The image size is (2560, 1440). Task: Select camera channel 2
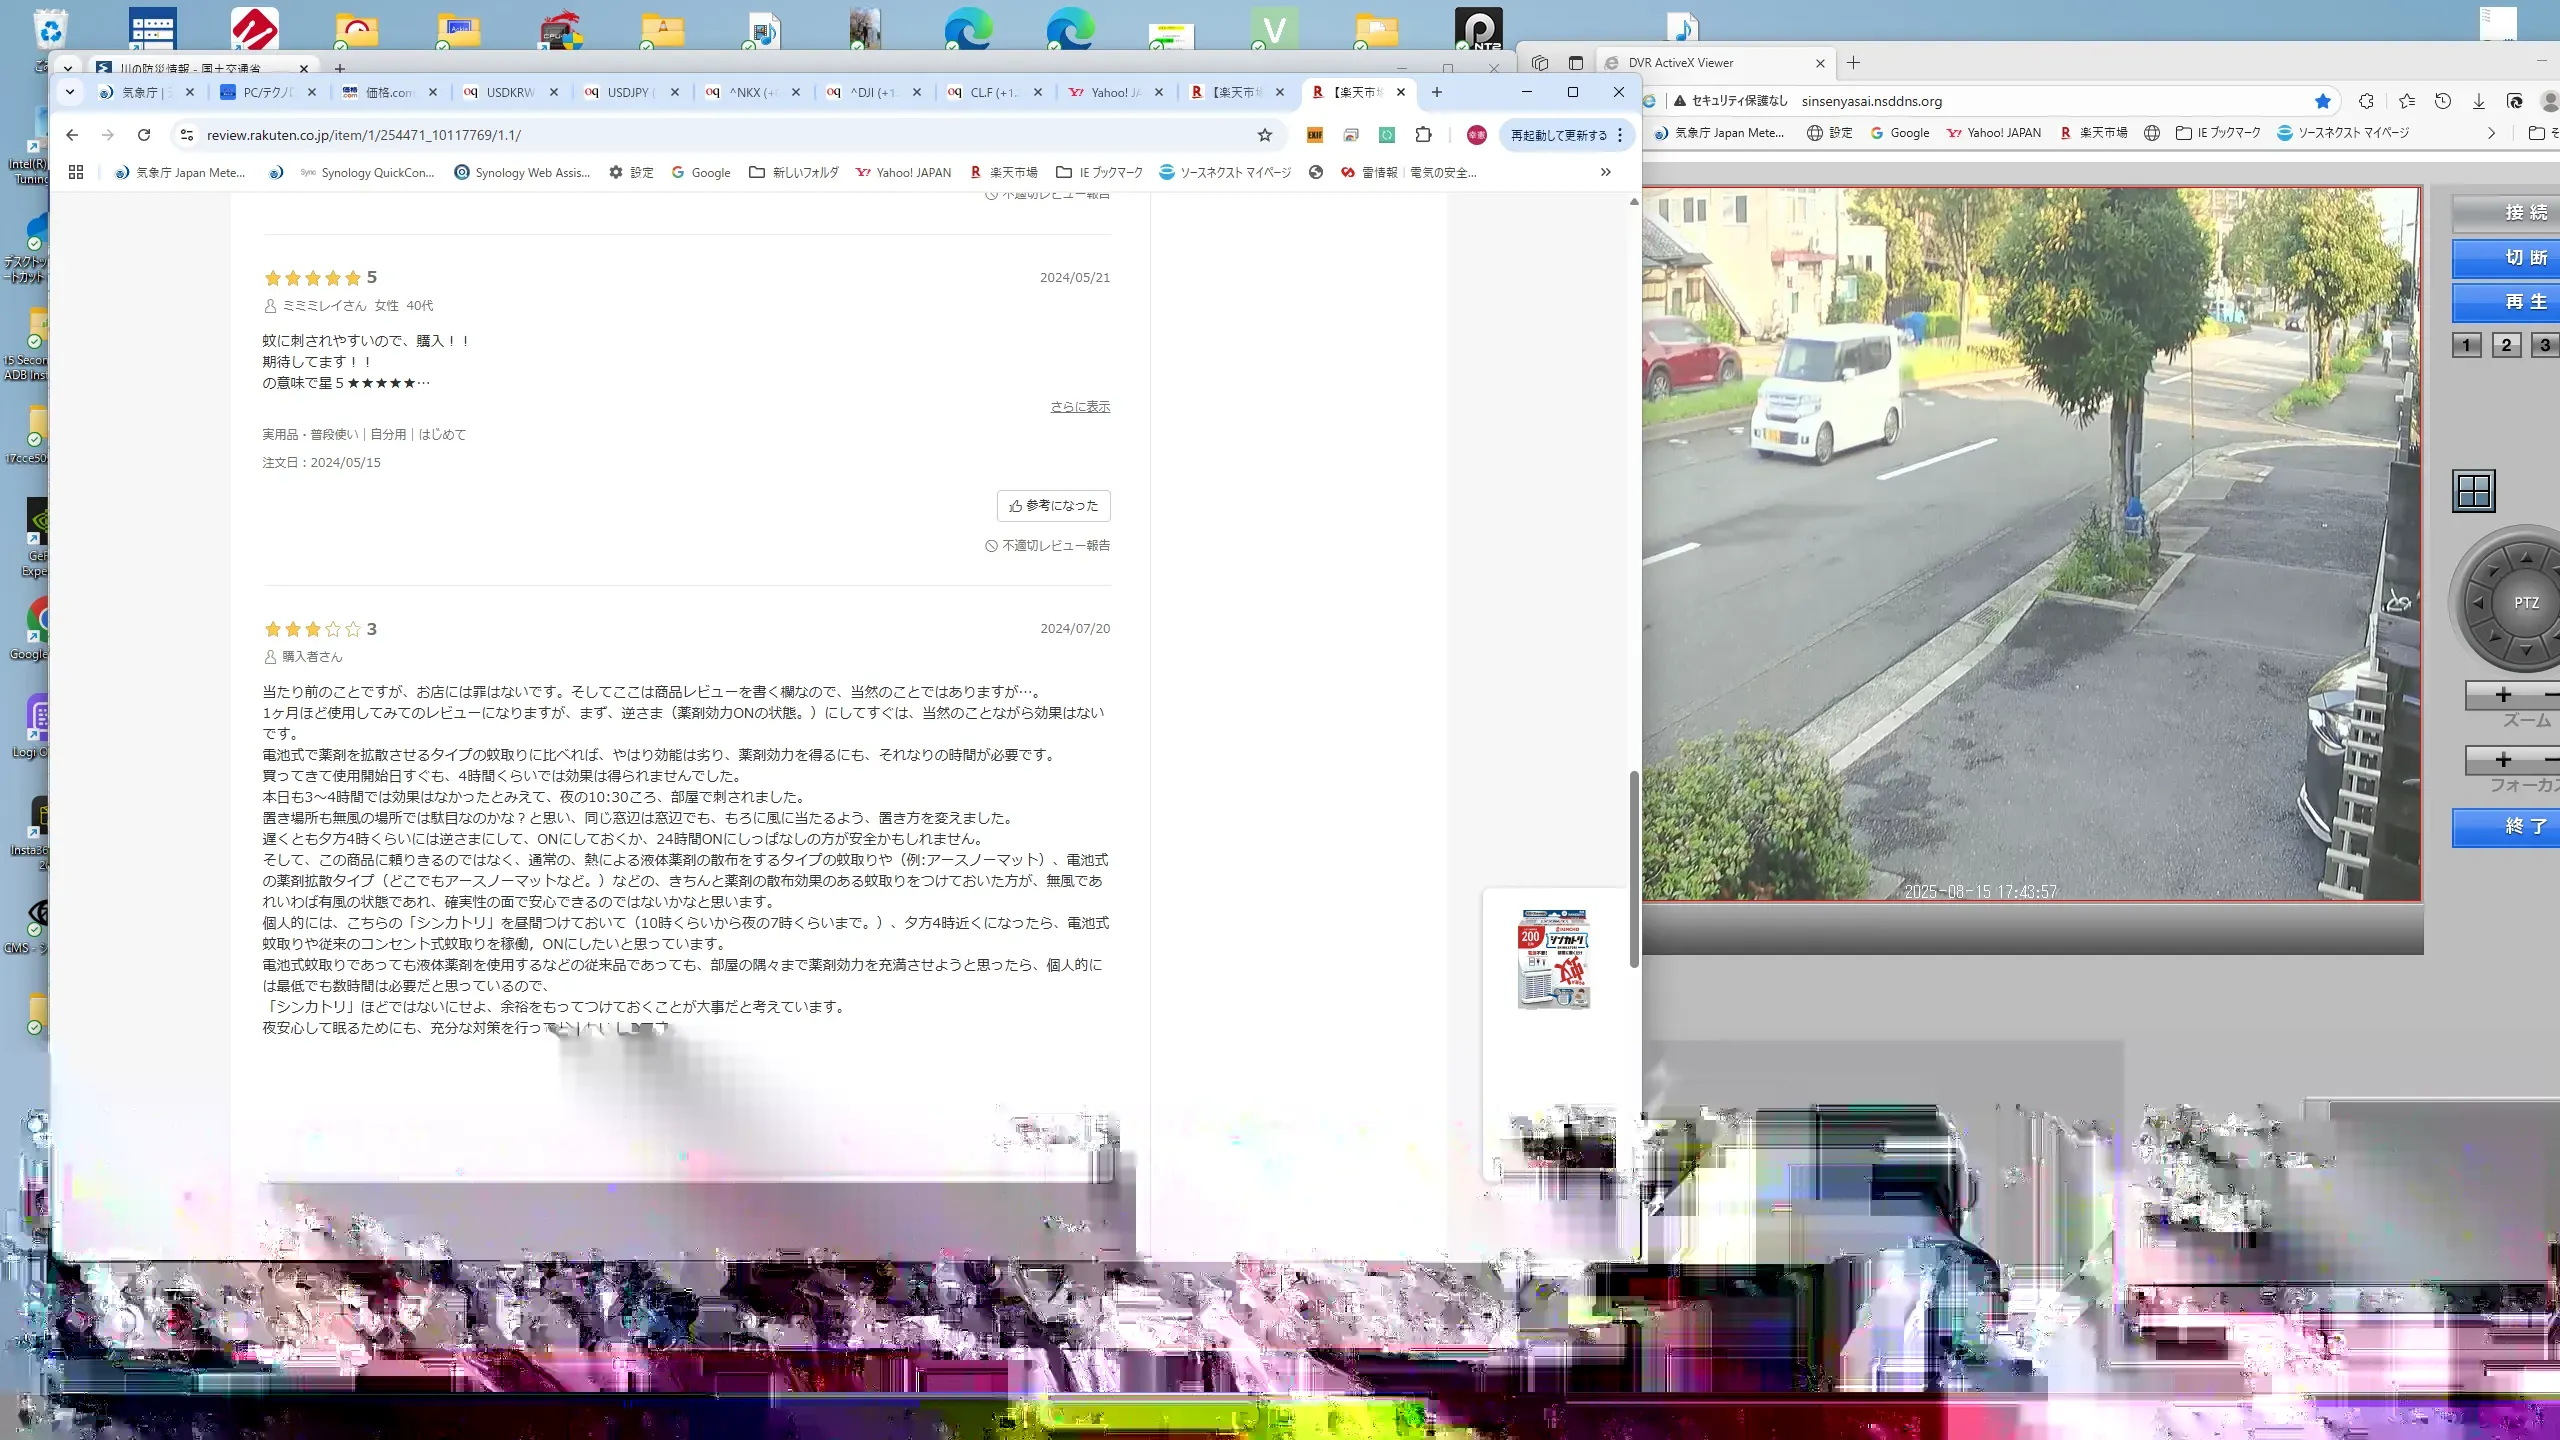(x=2506, y=345)
